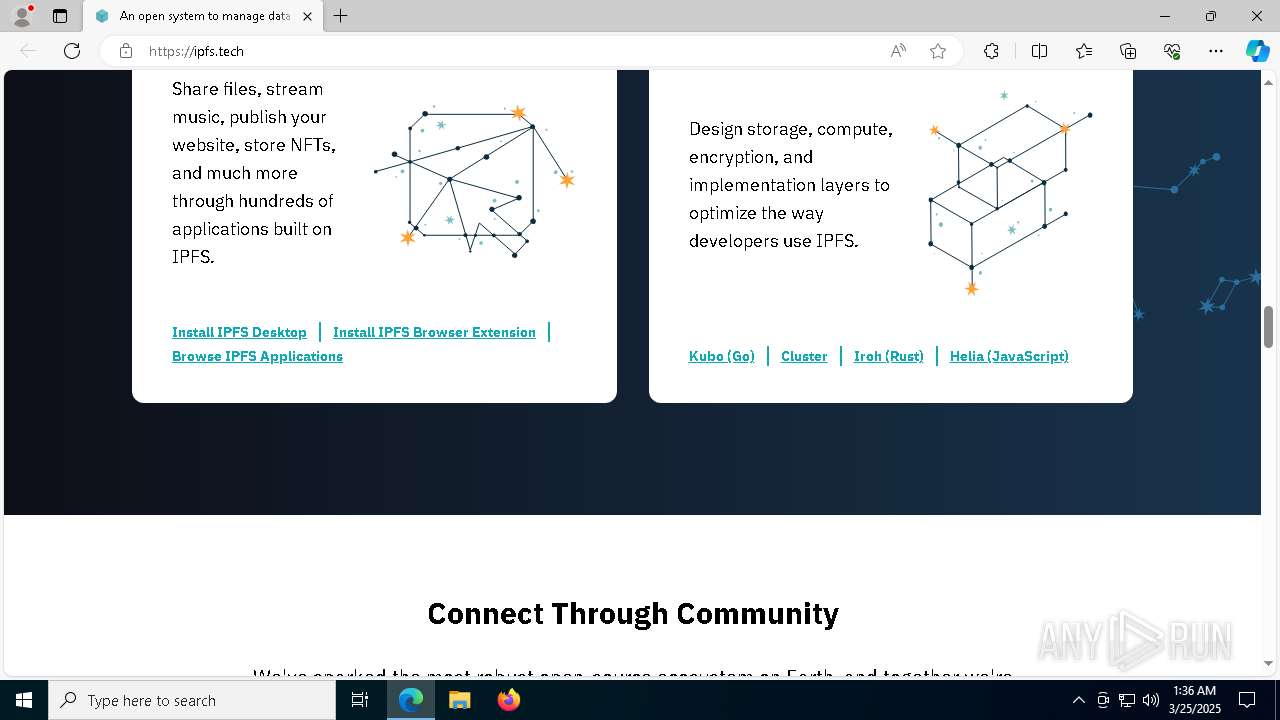Open network status tray icon
Image resolution: width=1280 pixels, height=720 pixels.
coord(1127,700)
